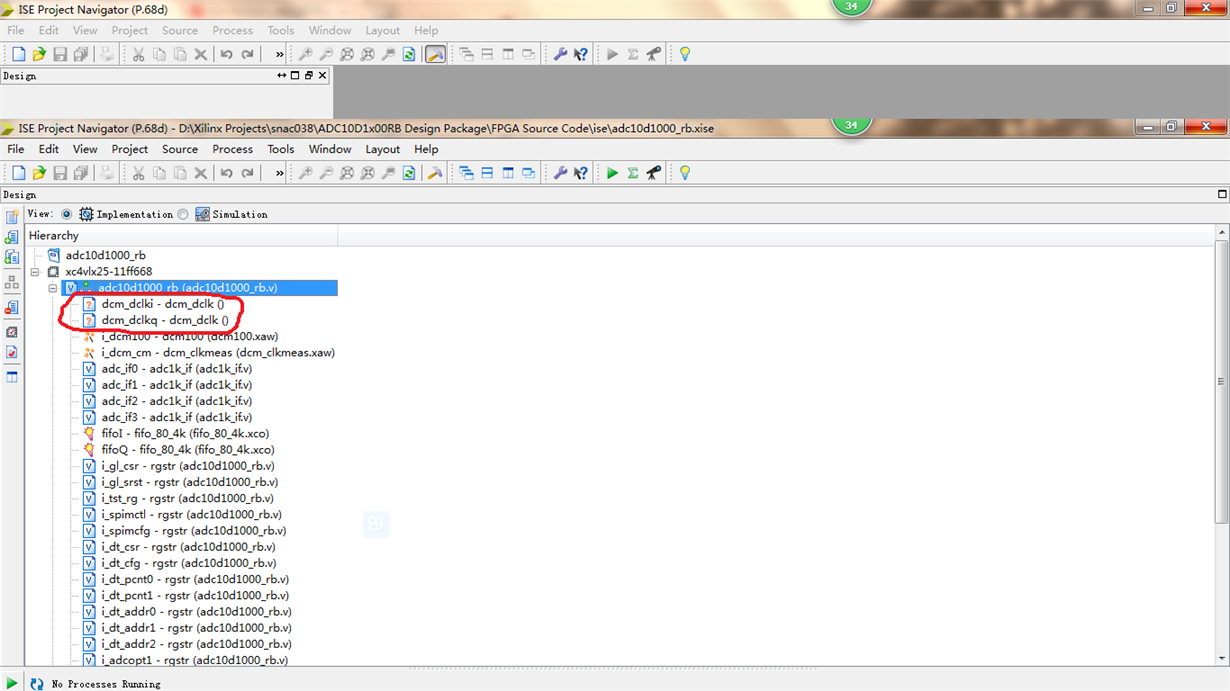Click Redo arrow in lower window toolbar
The width and height of the screenshot is (1230, 691).
pyautogui.click(x=248, y=173)
